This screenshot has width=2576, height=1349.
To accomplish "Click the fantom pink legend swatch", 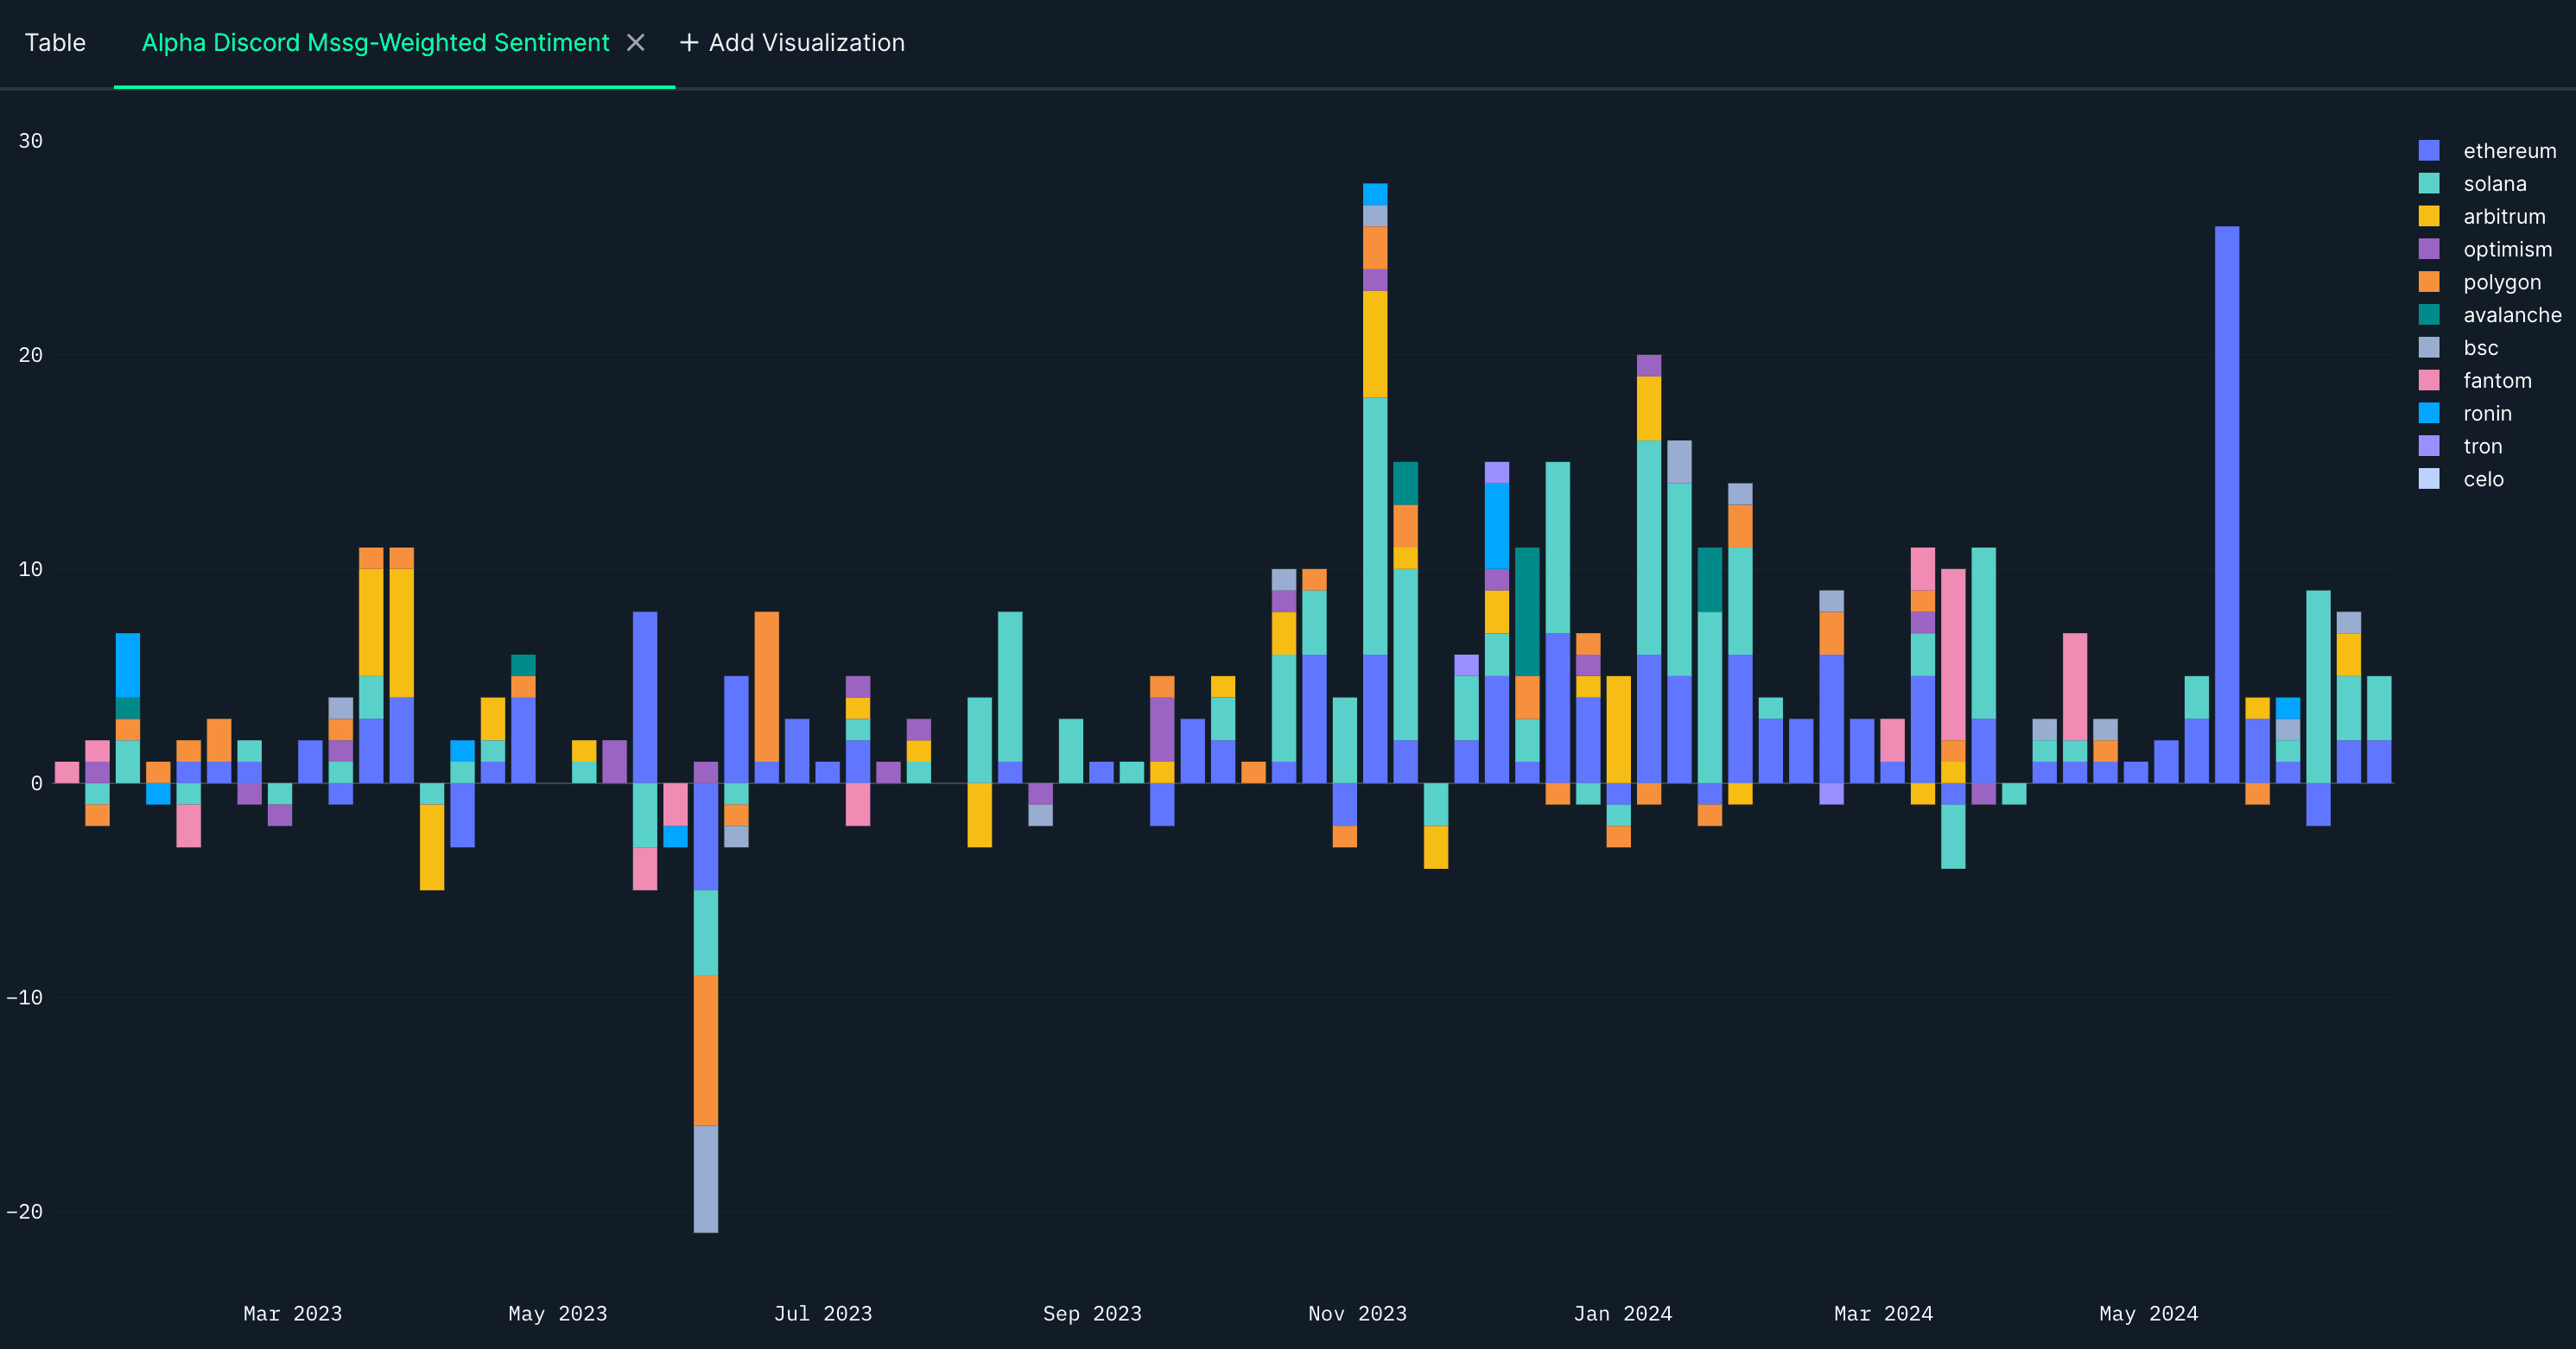I will pos(2428,381).
